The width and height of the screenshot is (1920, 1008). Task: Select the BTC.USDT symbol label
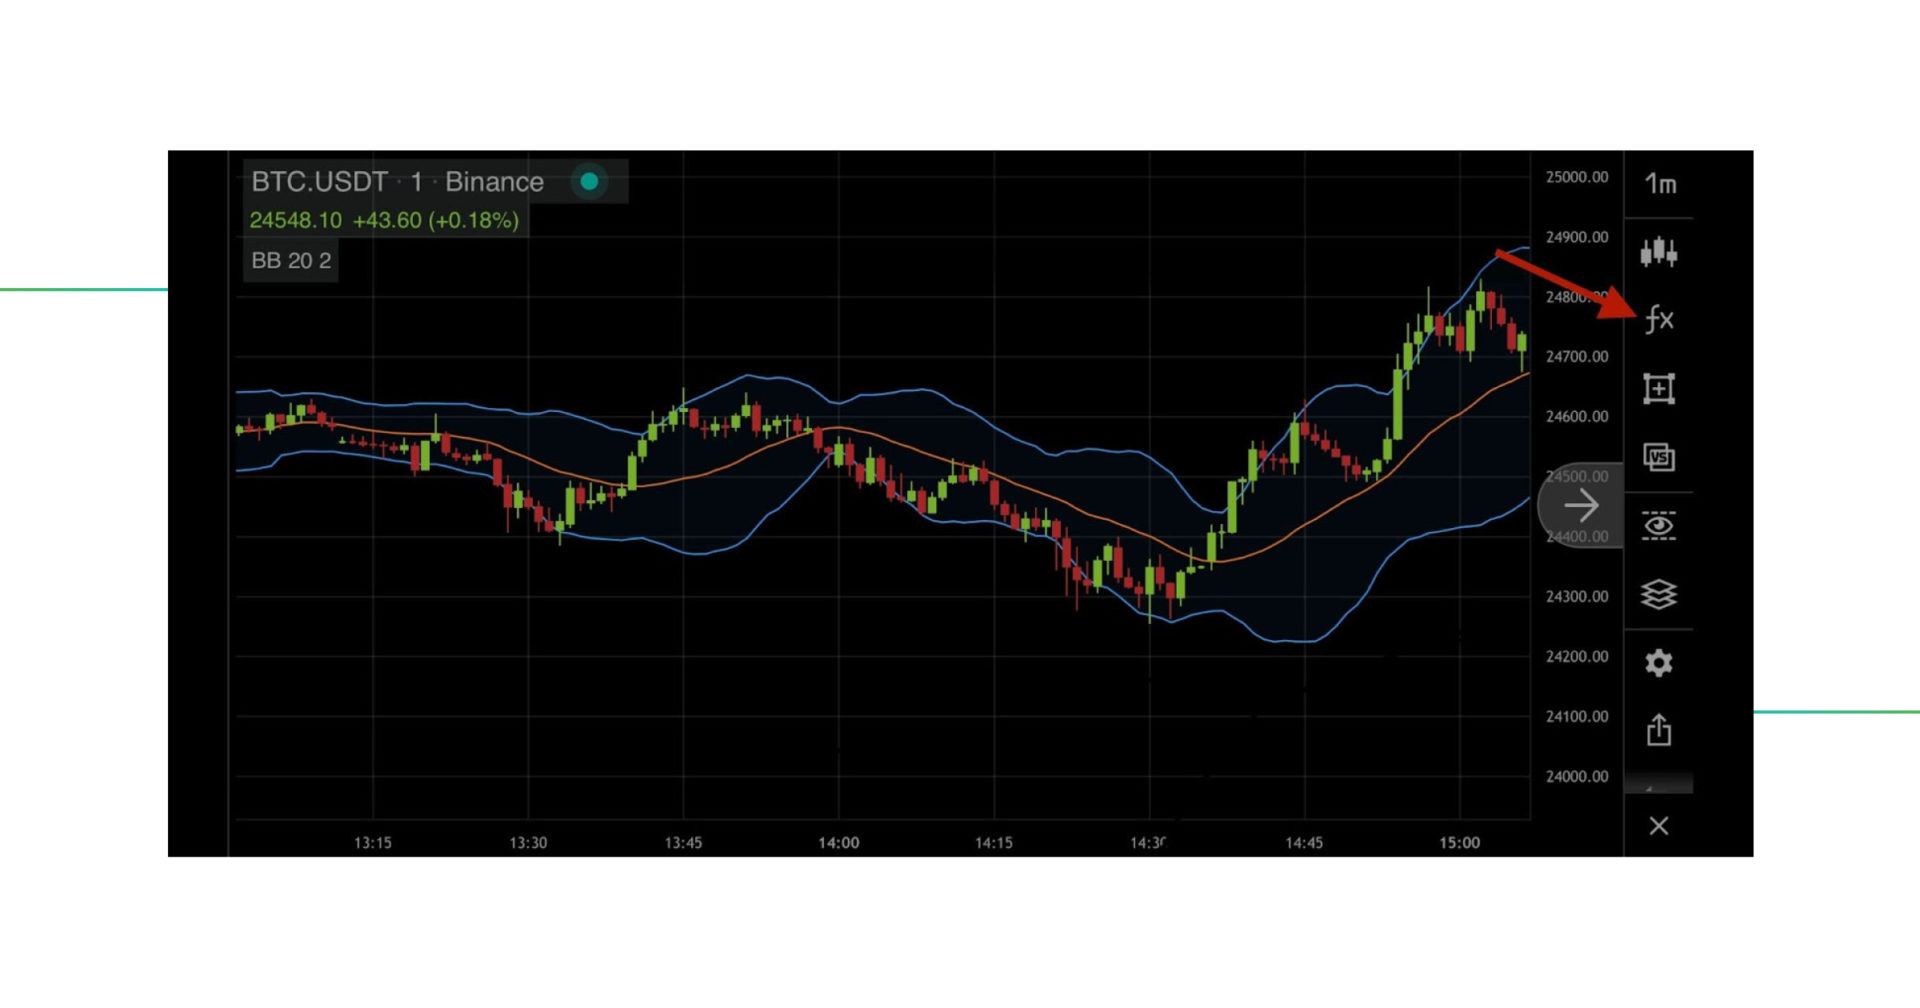pyautogui.click(x=318, y=182)
